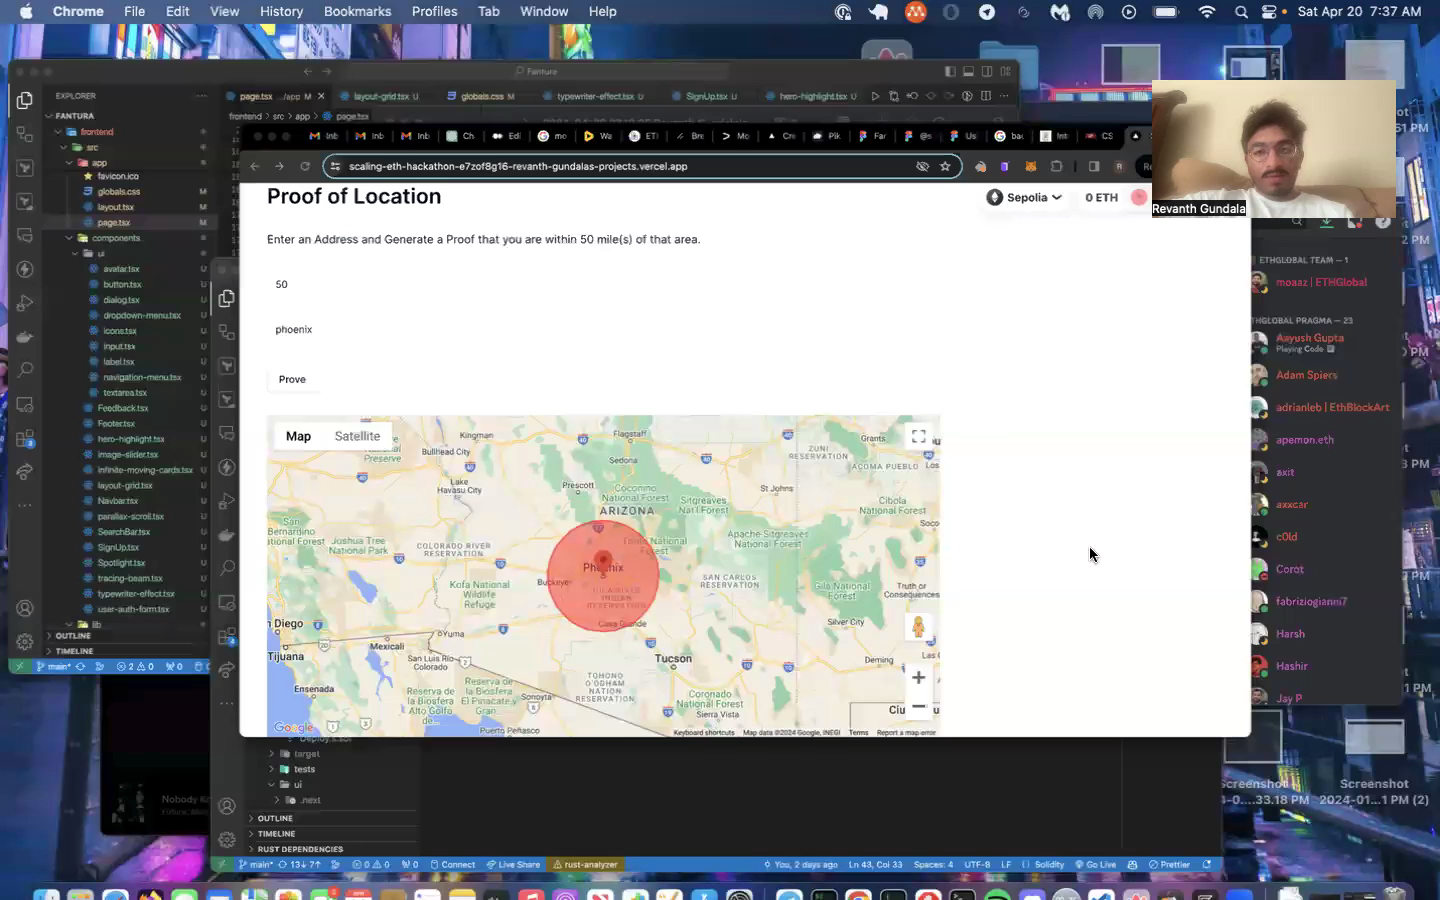Open VS Code Accounts icon in back window

tap(25, 609)
